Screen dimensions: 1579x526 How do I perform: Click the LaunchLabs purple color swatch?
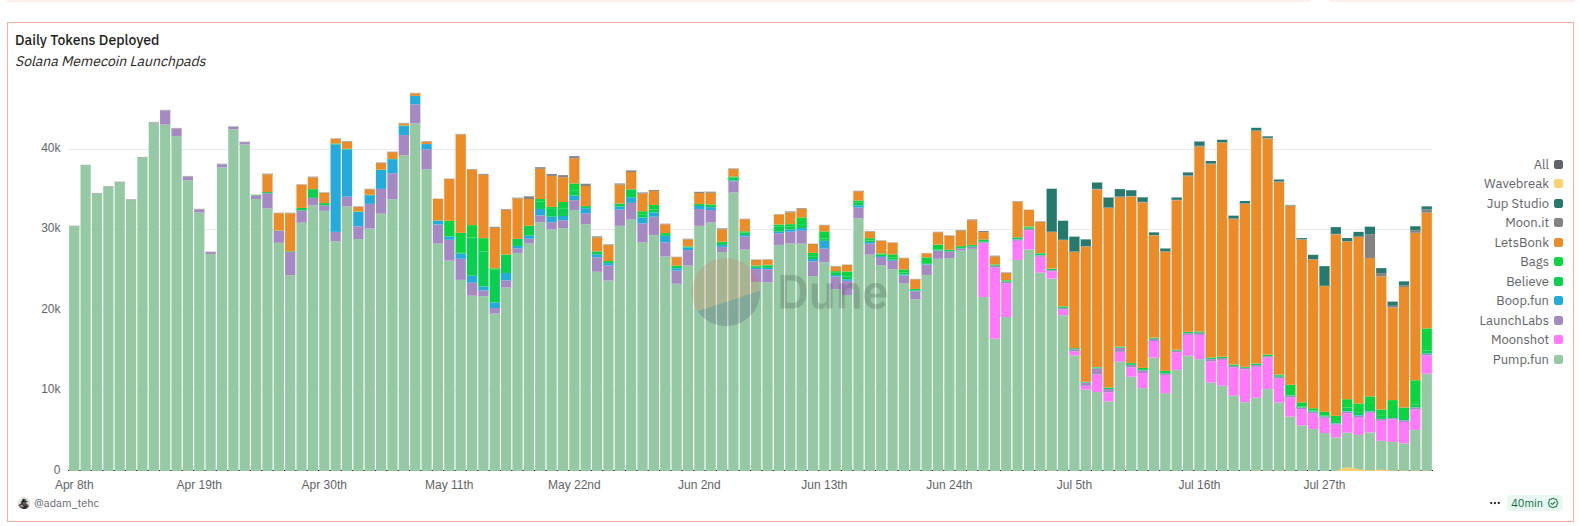(x=1558, y=320)
